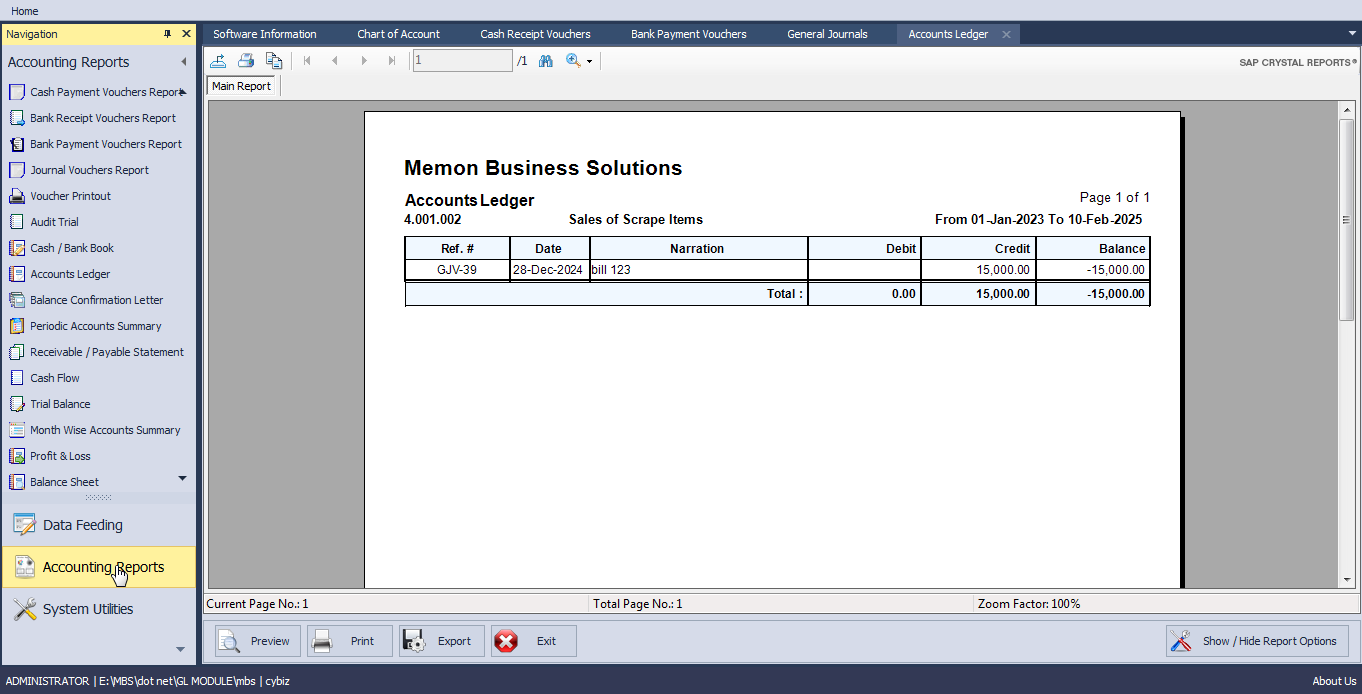Image resolution: width=1362 pixels, height=694 pixels.
Task: Switch to Software Information tab
Action: pos(265,34)
